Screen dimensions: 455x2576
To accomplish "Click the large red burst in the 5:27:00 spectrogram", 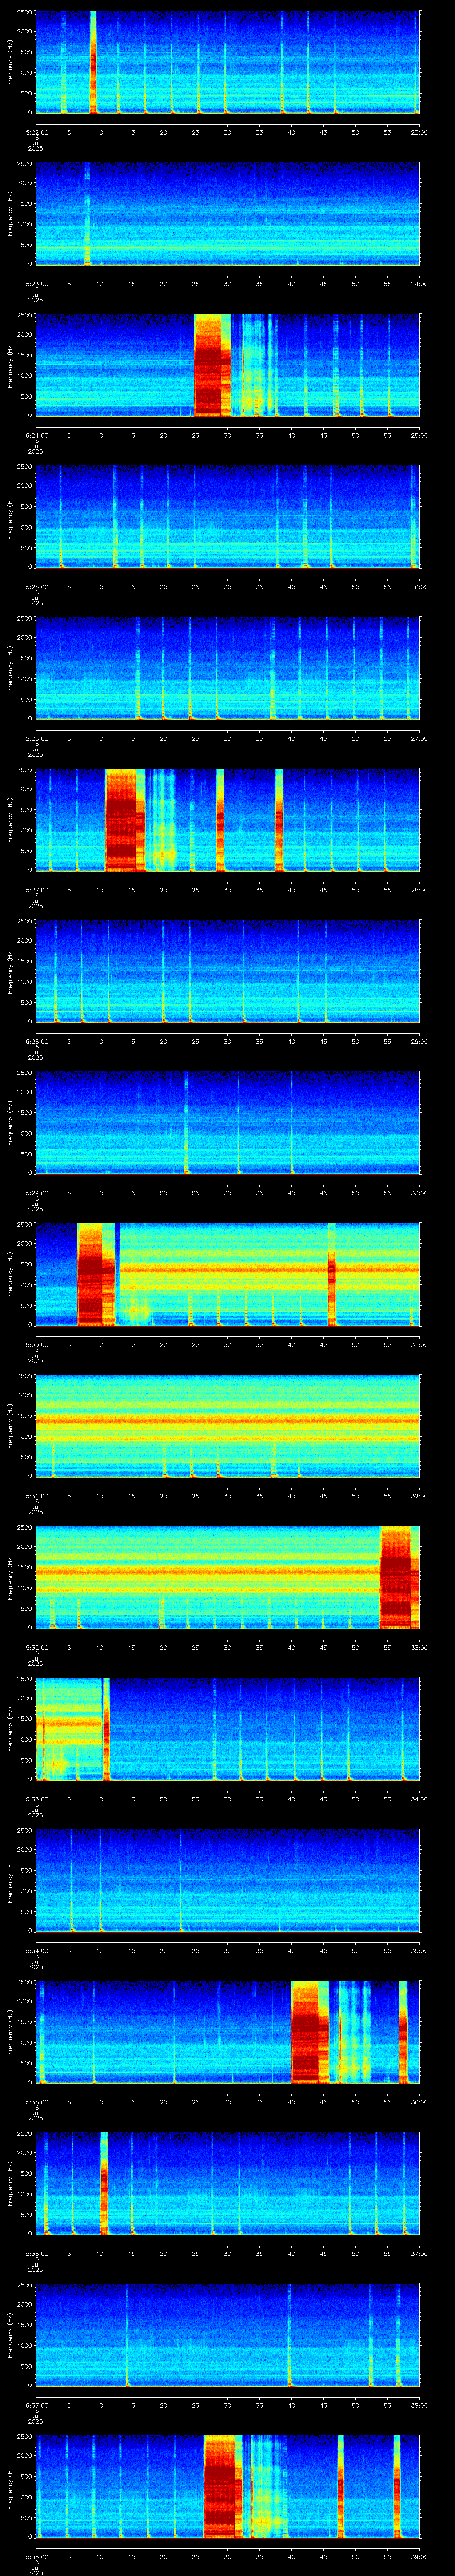I will click(124, 820).
